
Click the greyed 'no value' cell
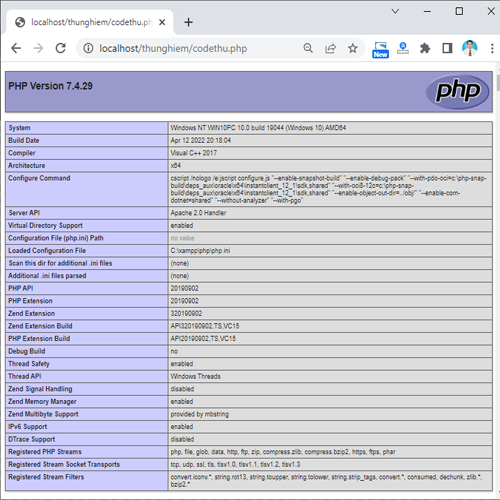point(182,238)
